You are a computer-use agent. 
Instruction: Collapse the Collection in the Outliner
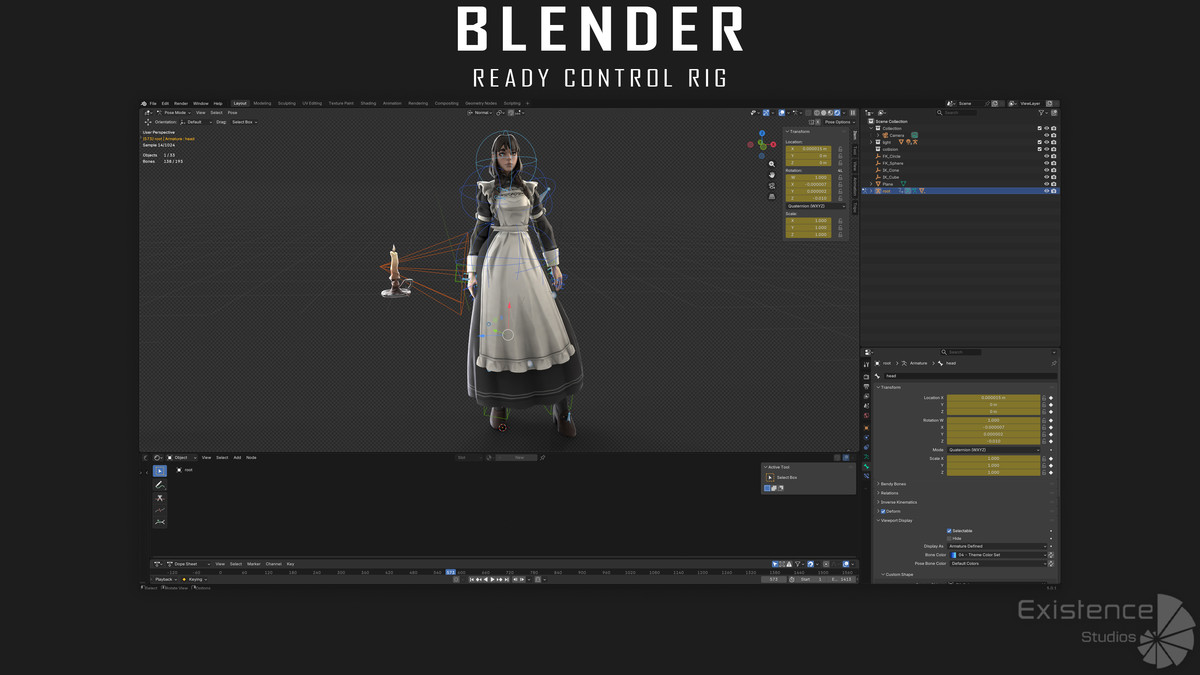point(871,128)
